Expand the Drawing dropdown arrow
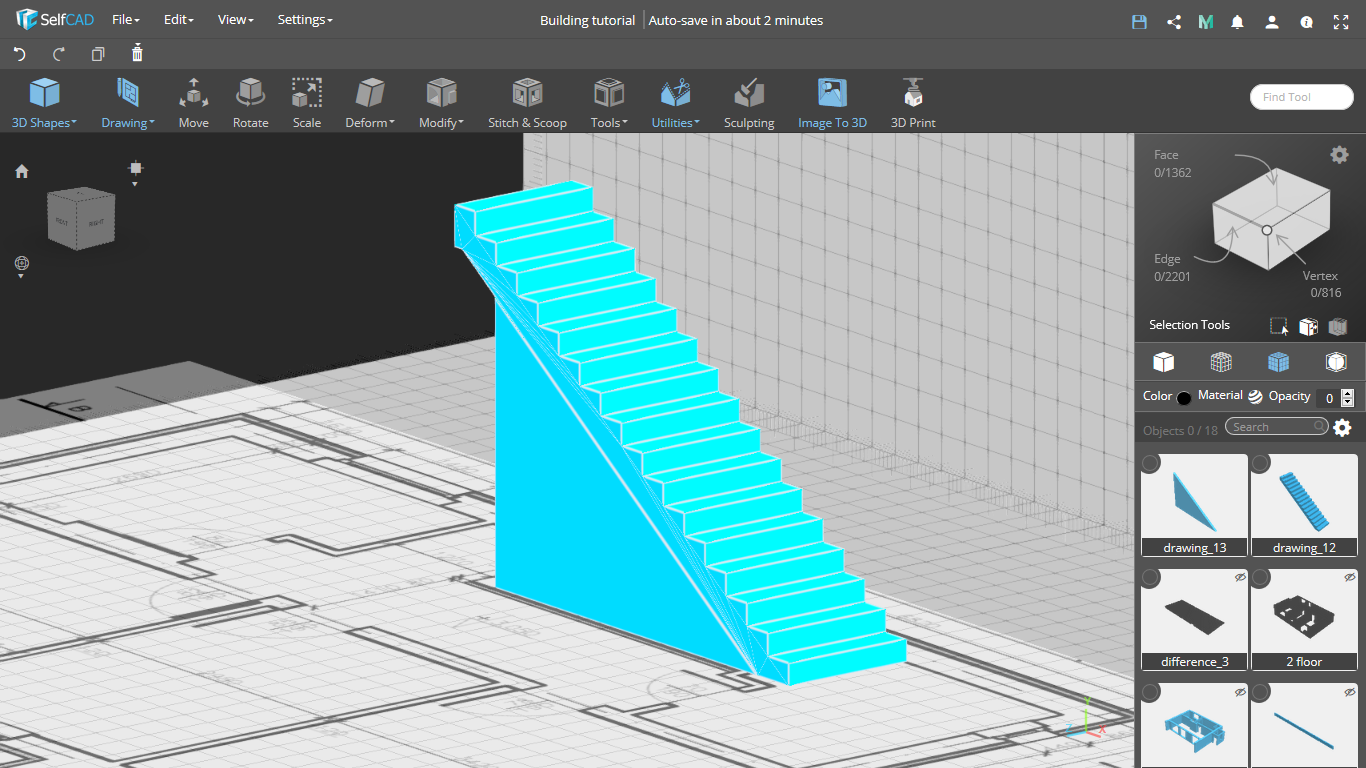This screenshot has height=768, width=1366. pos(151,123)
